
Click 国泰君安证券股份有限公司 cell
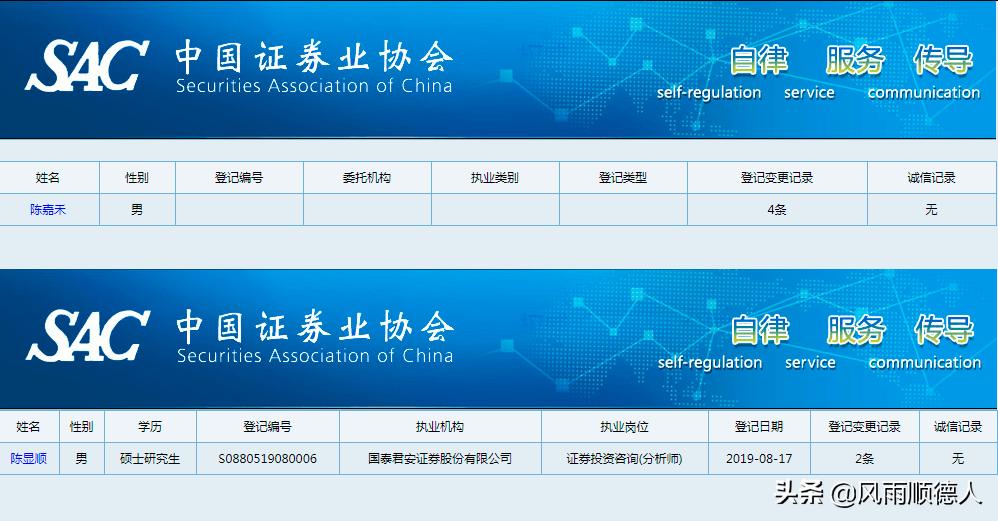pos(440,458)
